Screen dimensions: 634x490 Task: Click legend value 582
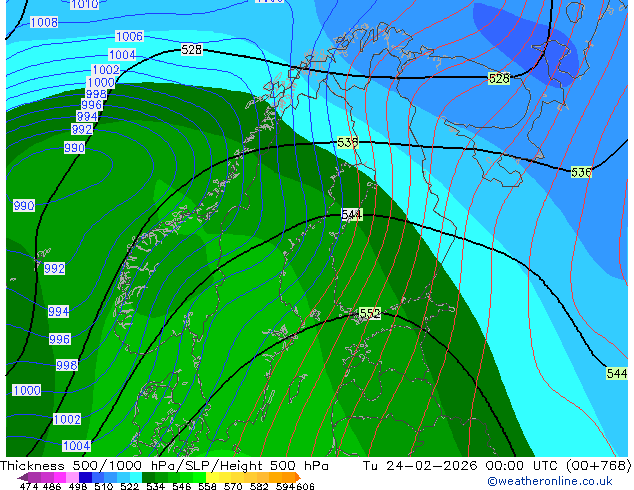pyautogui.click(x=259, y=486)
